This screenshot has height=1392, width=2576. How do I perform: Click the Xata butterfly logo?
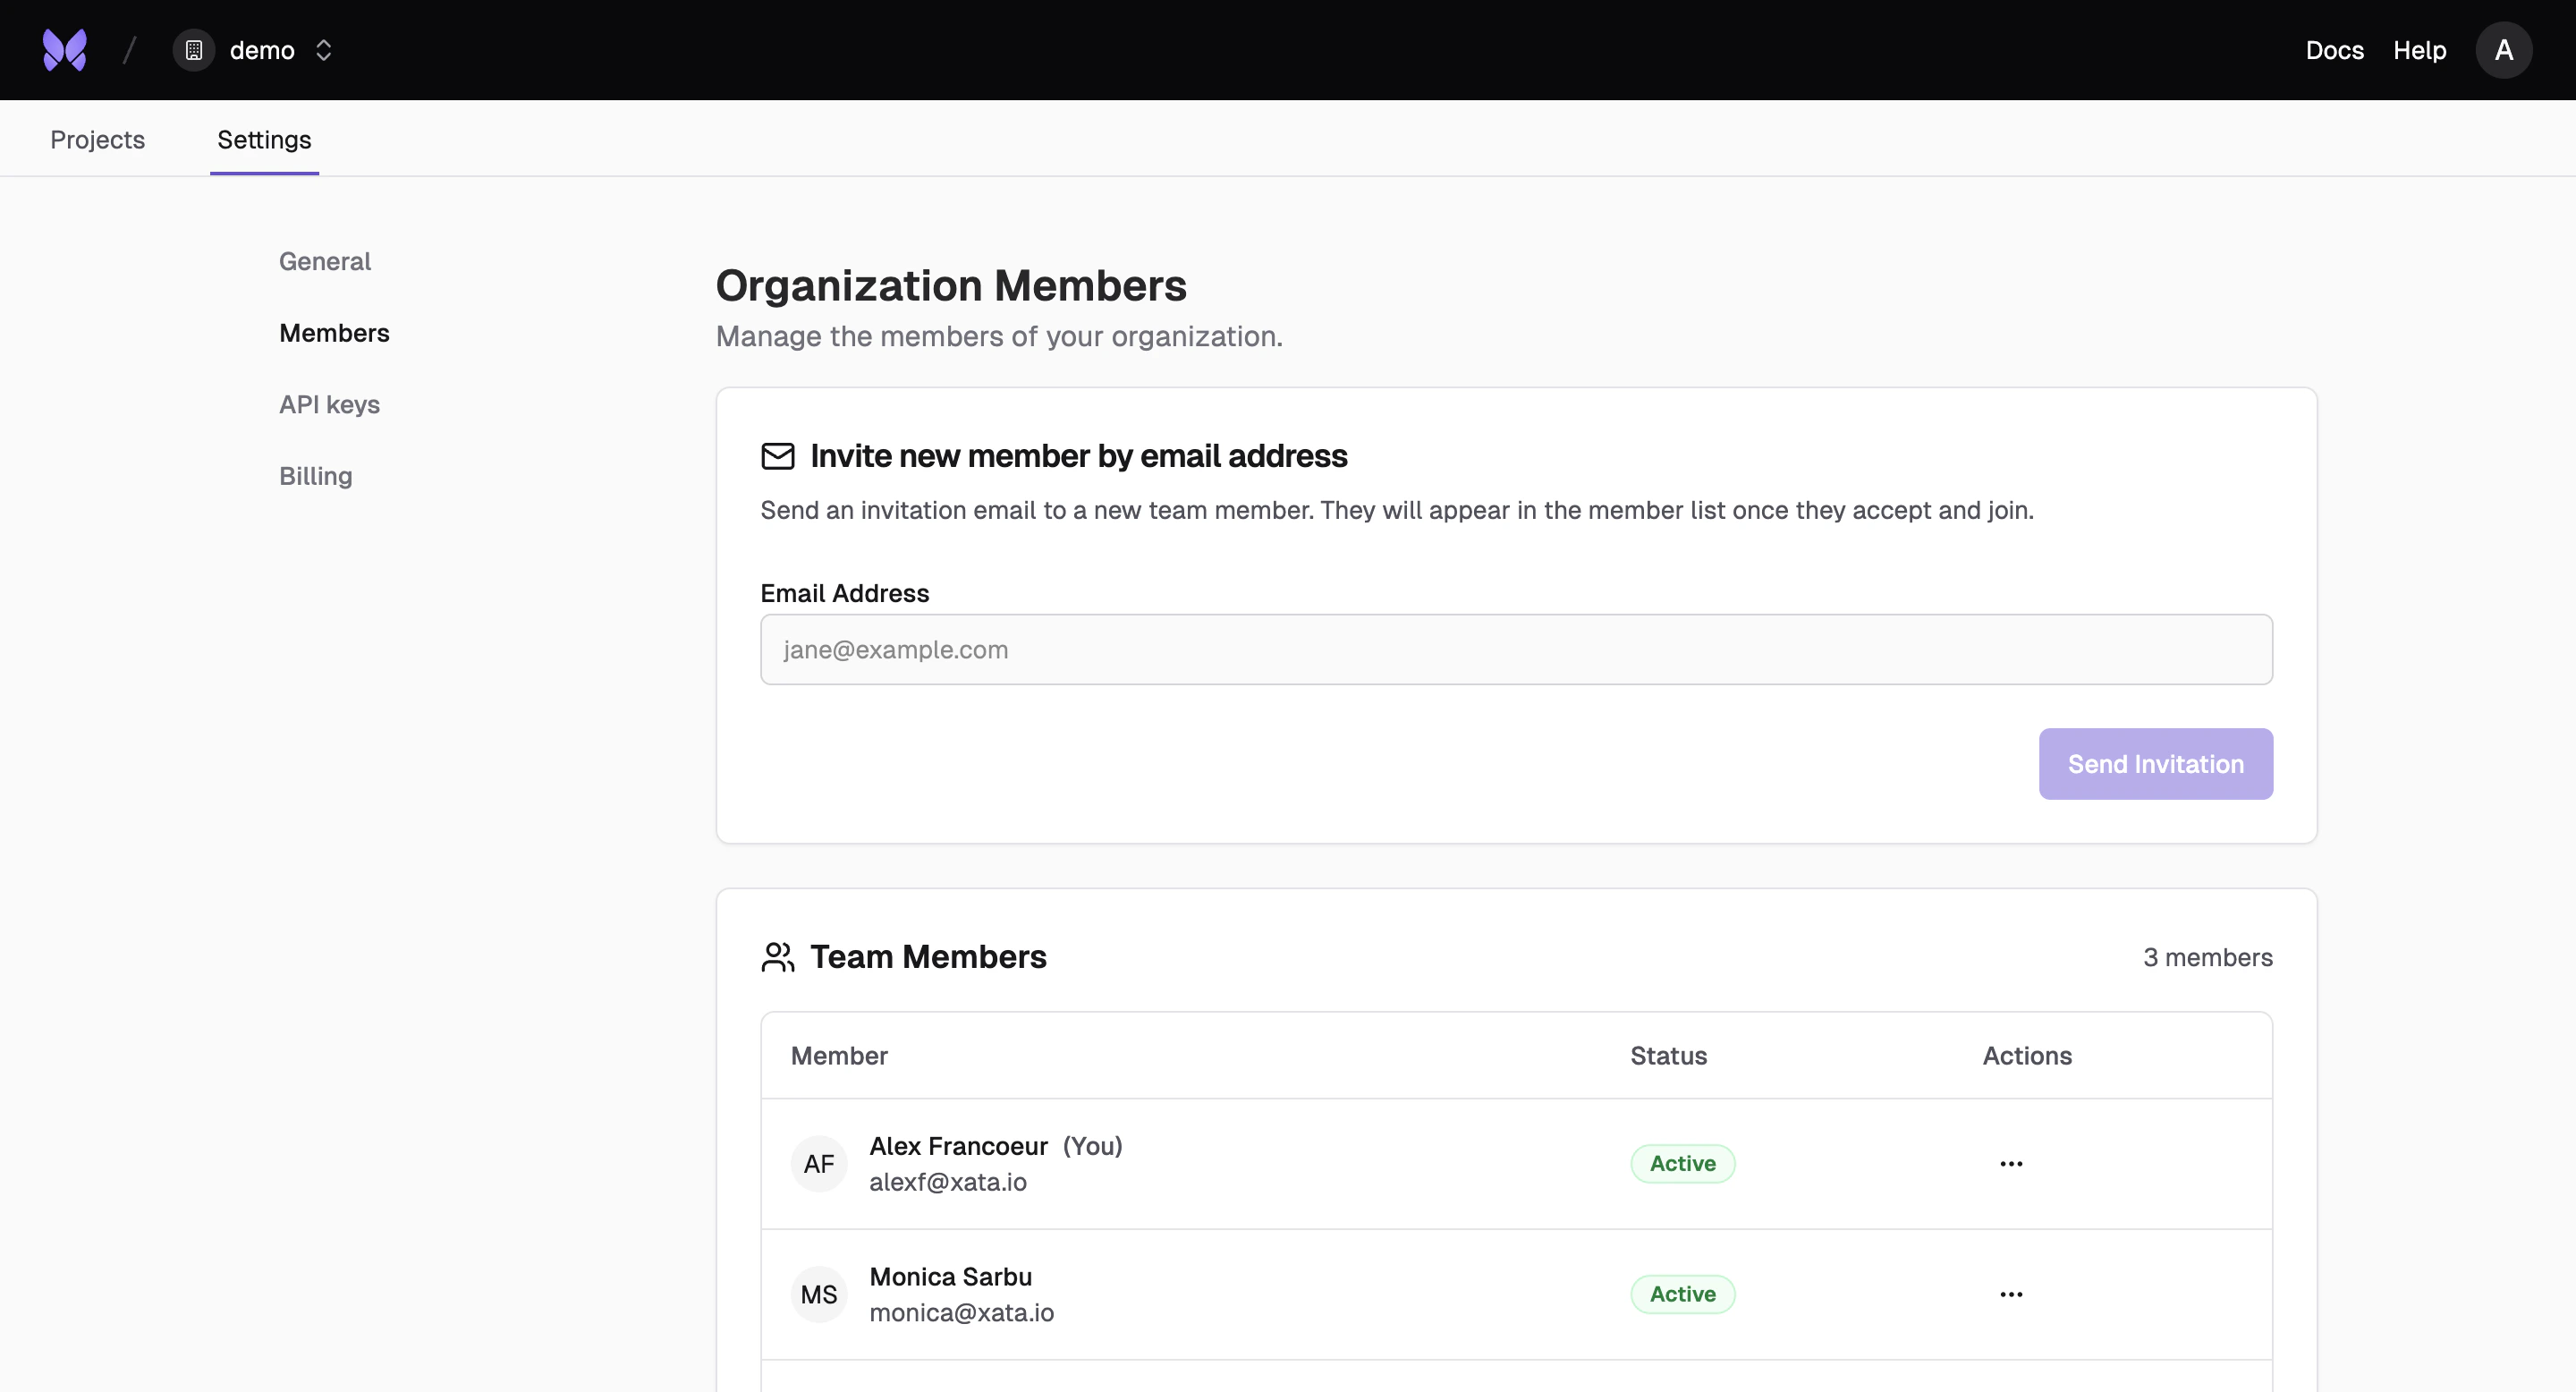[64, 49]
